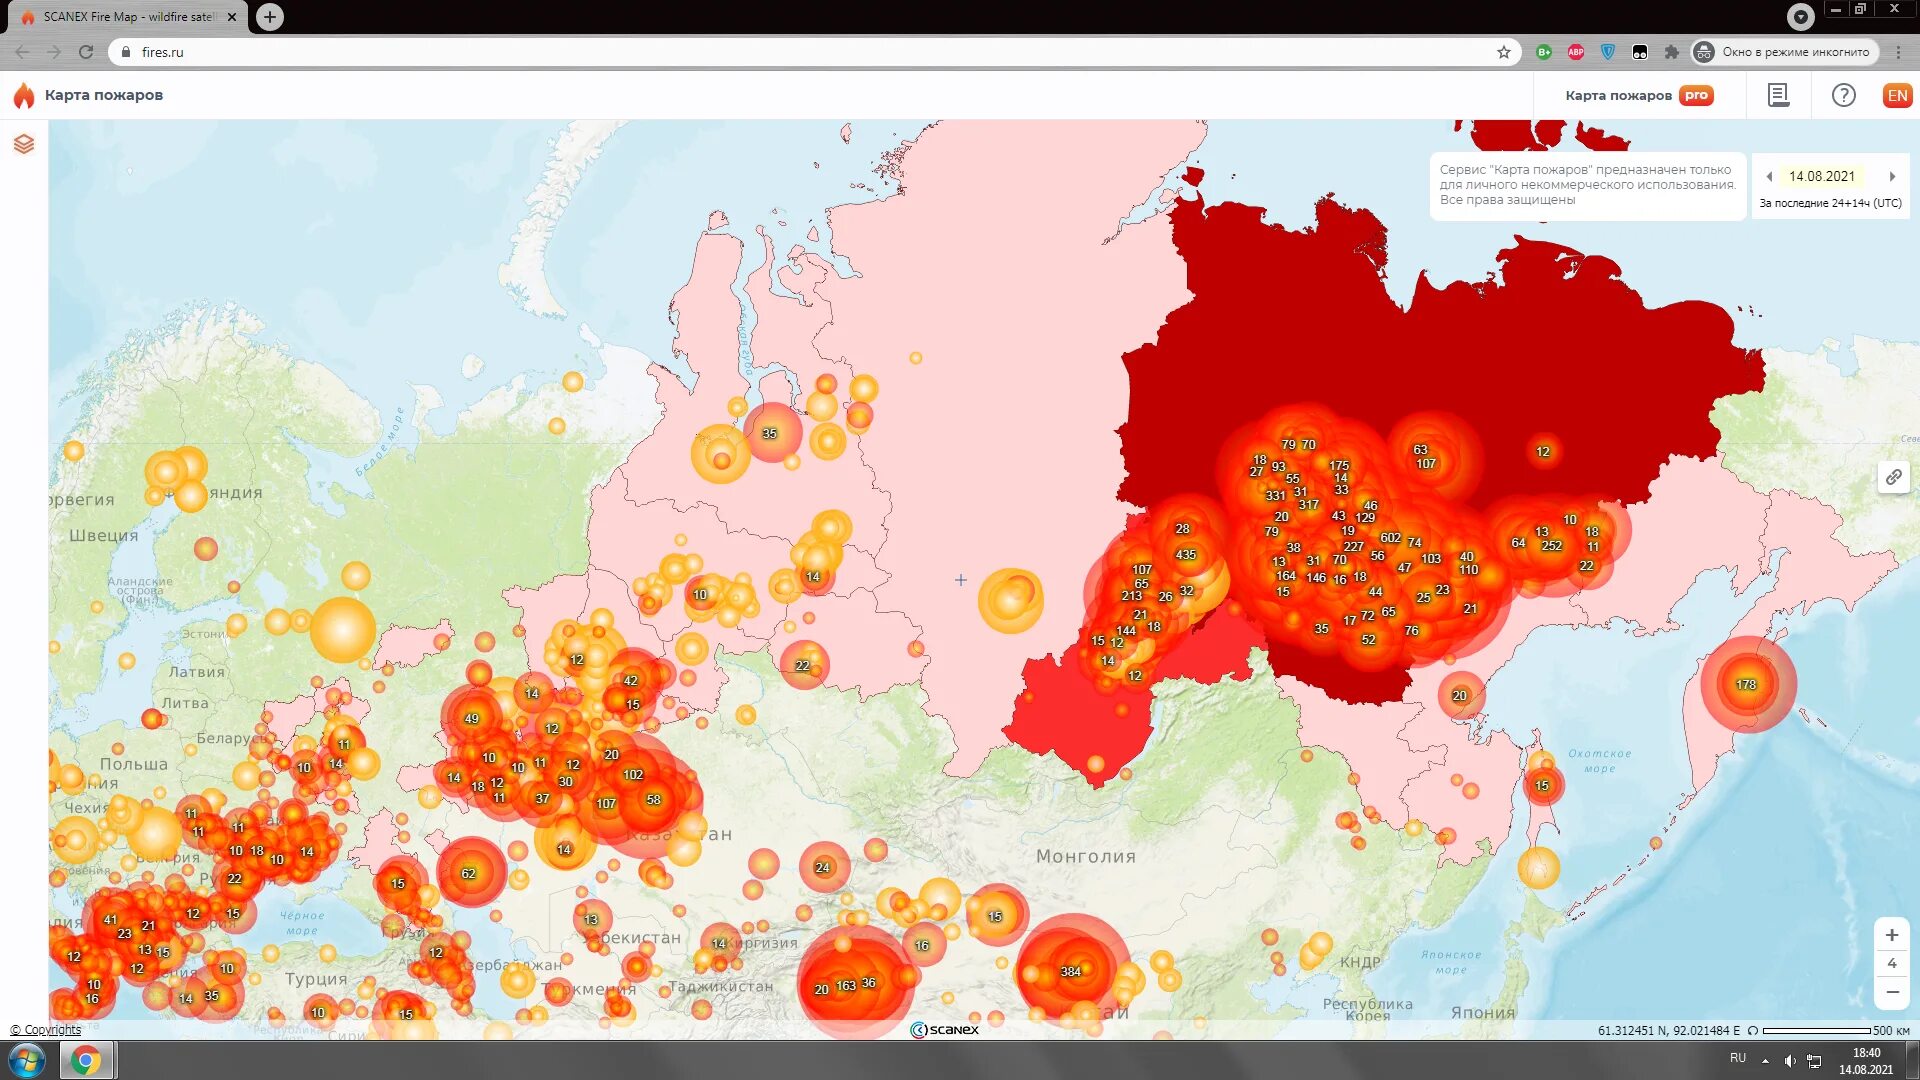Open the document list icon
Image resolution: width=1920 pixels, height=1080 pixels.
[x=1778, y=95]
